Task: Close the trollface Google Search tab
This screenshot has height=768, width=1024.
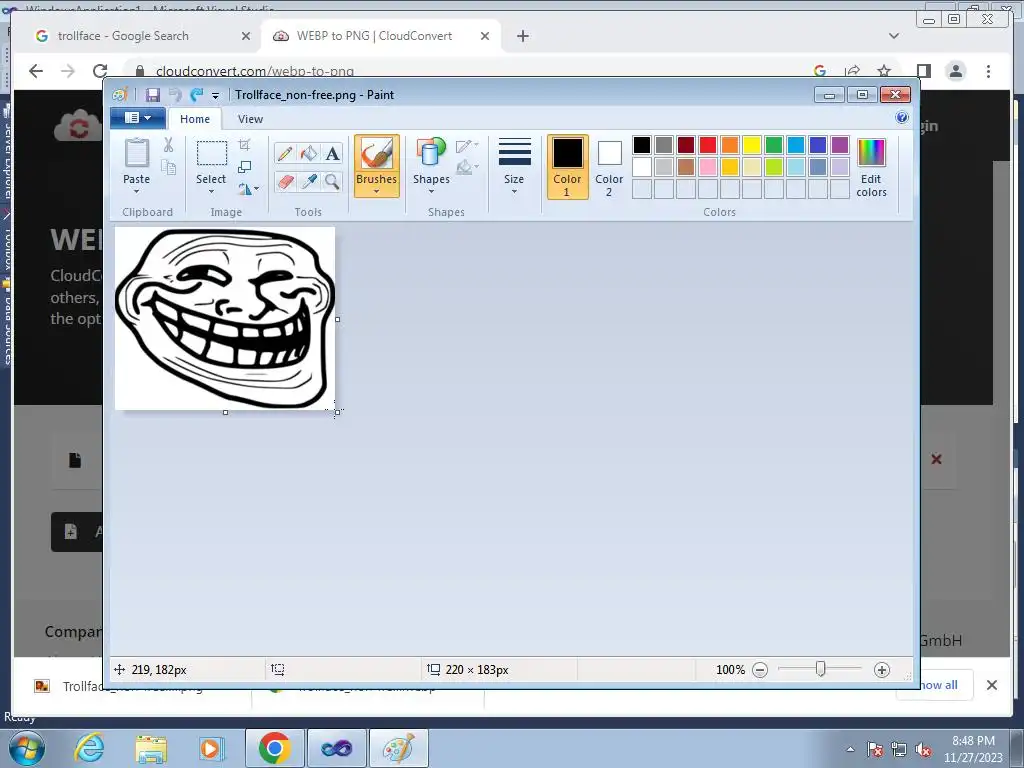Action: pos(246,36)
